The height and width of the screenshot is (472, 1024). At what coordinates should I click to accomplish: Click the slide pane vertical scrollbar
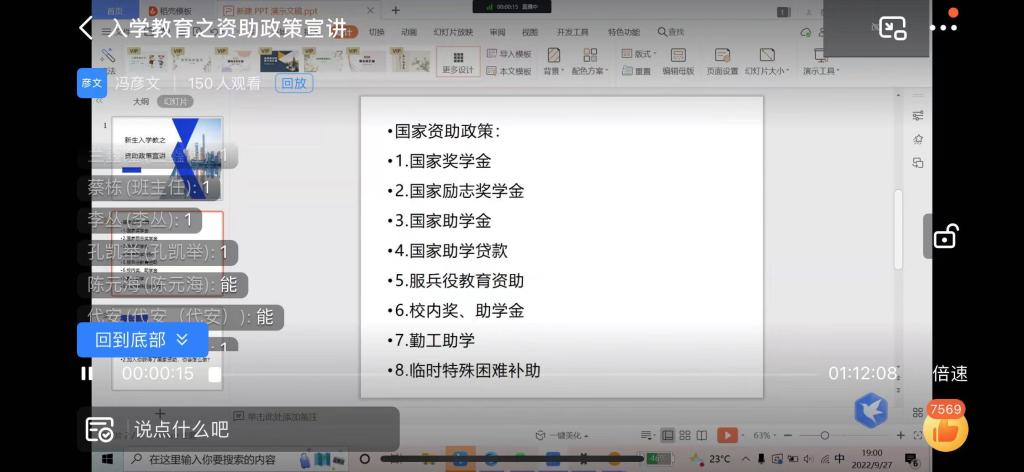click(x=899, y=229)
